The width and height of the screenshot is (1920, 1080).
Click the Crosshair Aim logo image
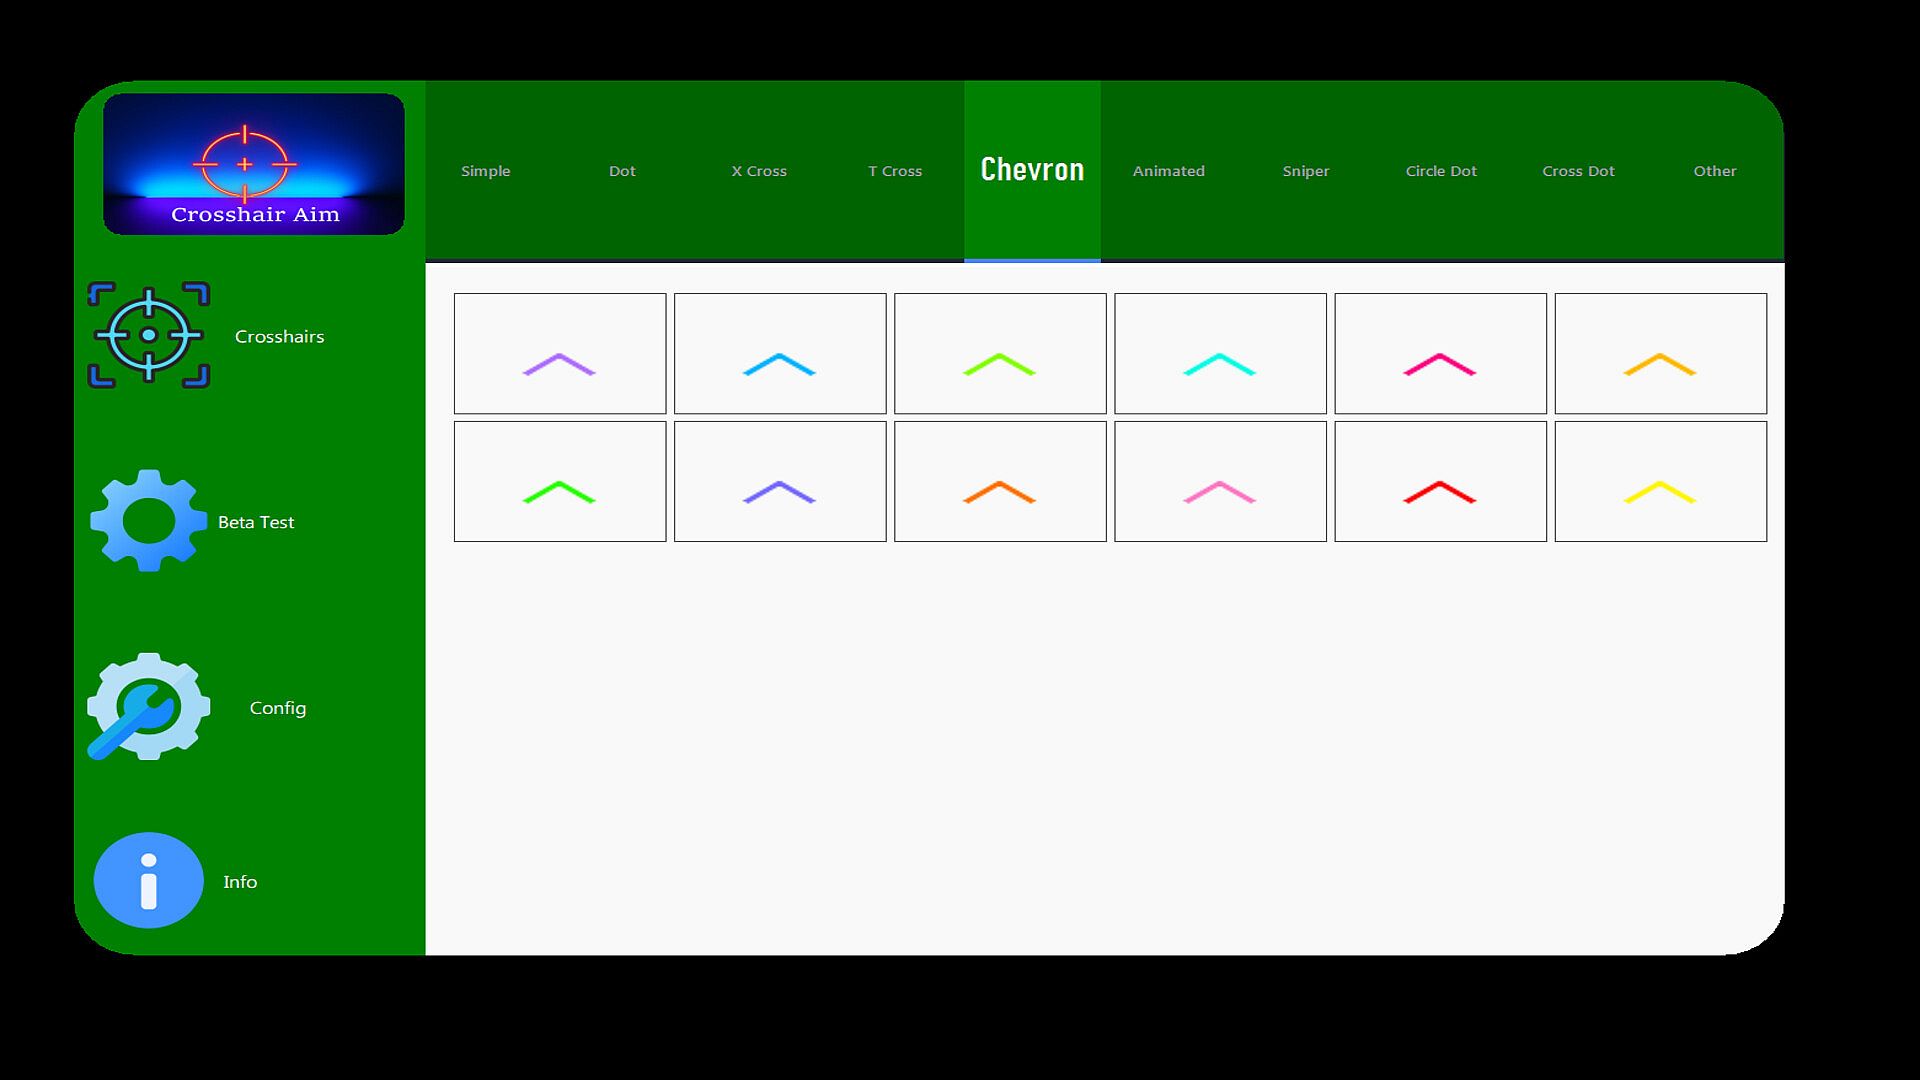[x=254, y=164]
